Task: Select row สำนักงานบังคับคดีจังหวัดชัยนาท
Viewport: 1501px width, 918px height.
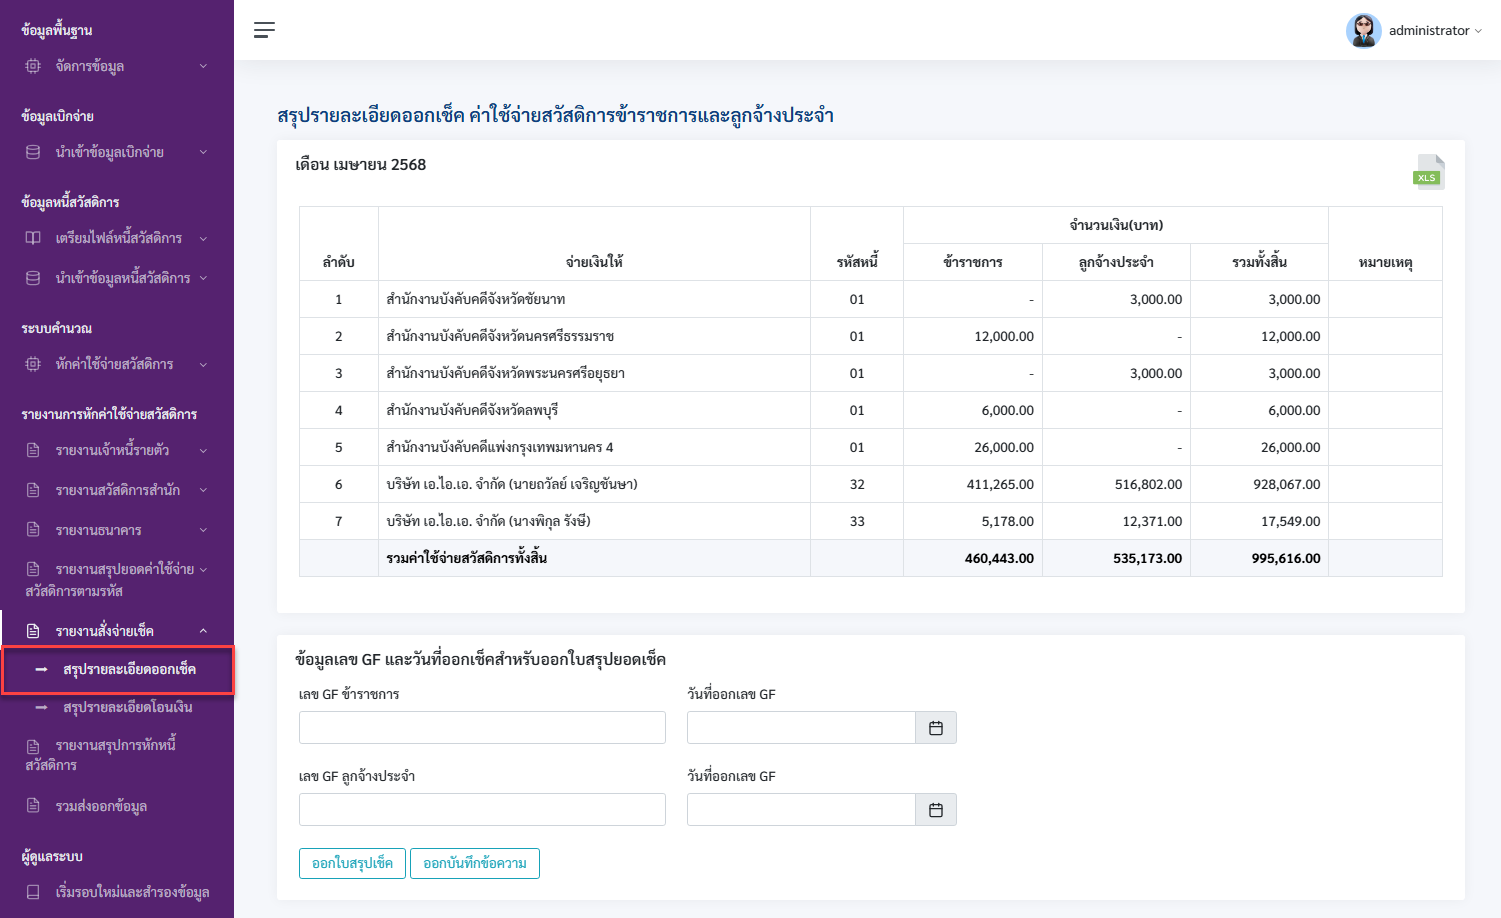Action: click(x=870, y=299)
